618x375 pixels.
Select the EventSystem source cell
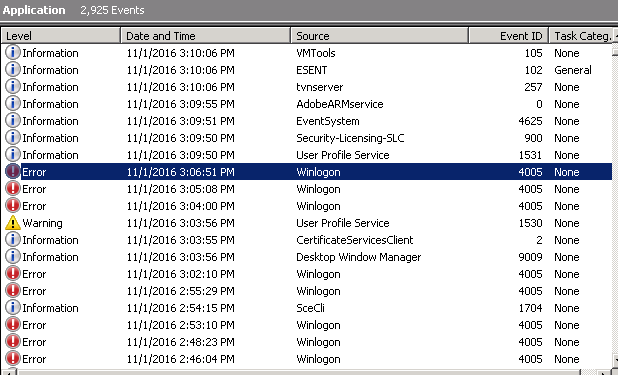pyautogui.click(x=328, y=121)
